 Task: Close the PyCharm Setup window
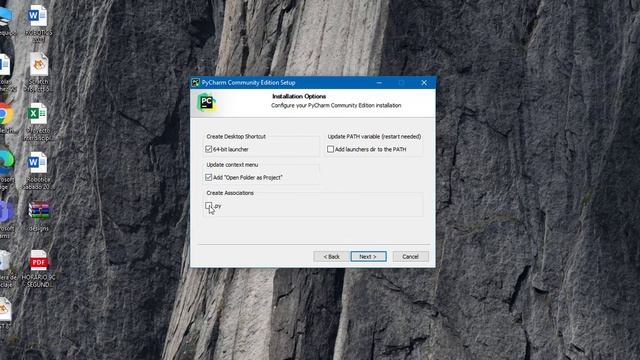424,82
